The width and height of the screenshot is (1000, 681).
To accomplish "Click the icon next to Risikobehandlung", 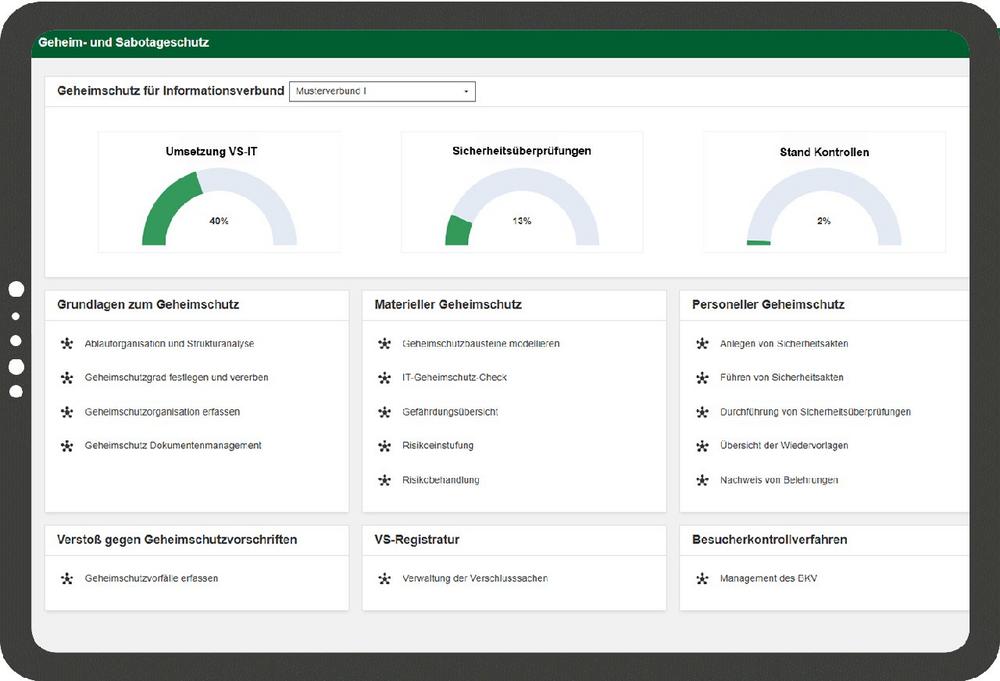I will click(384, 480).
